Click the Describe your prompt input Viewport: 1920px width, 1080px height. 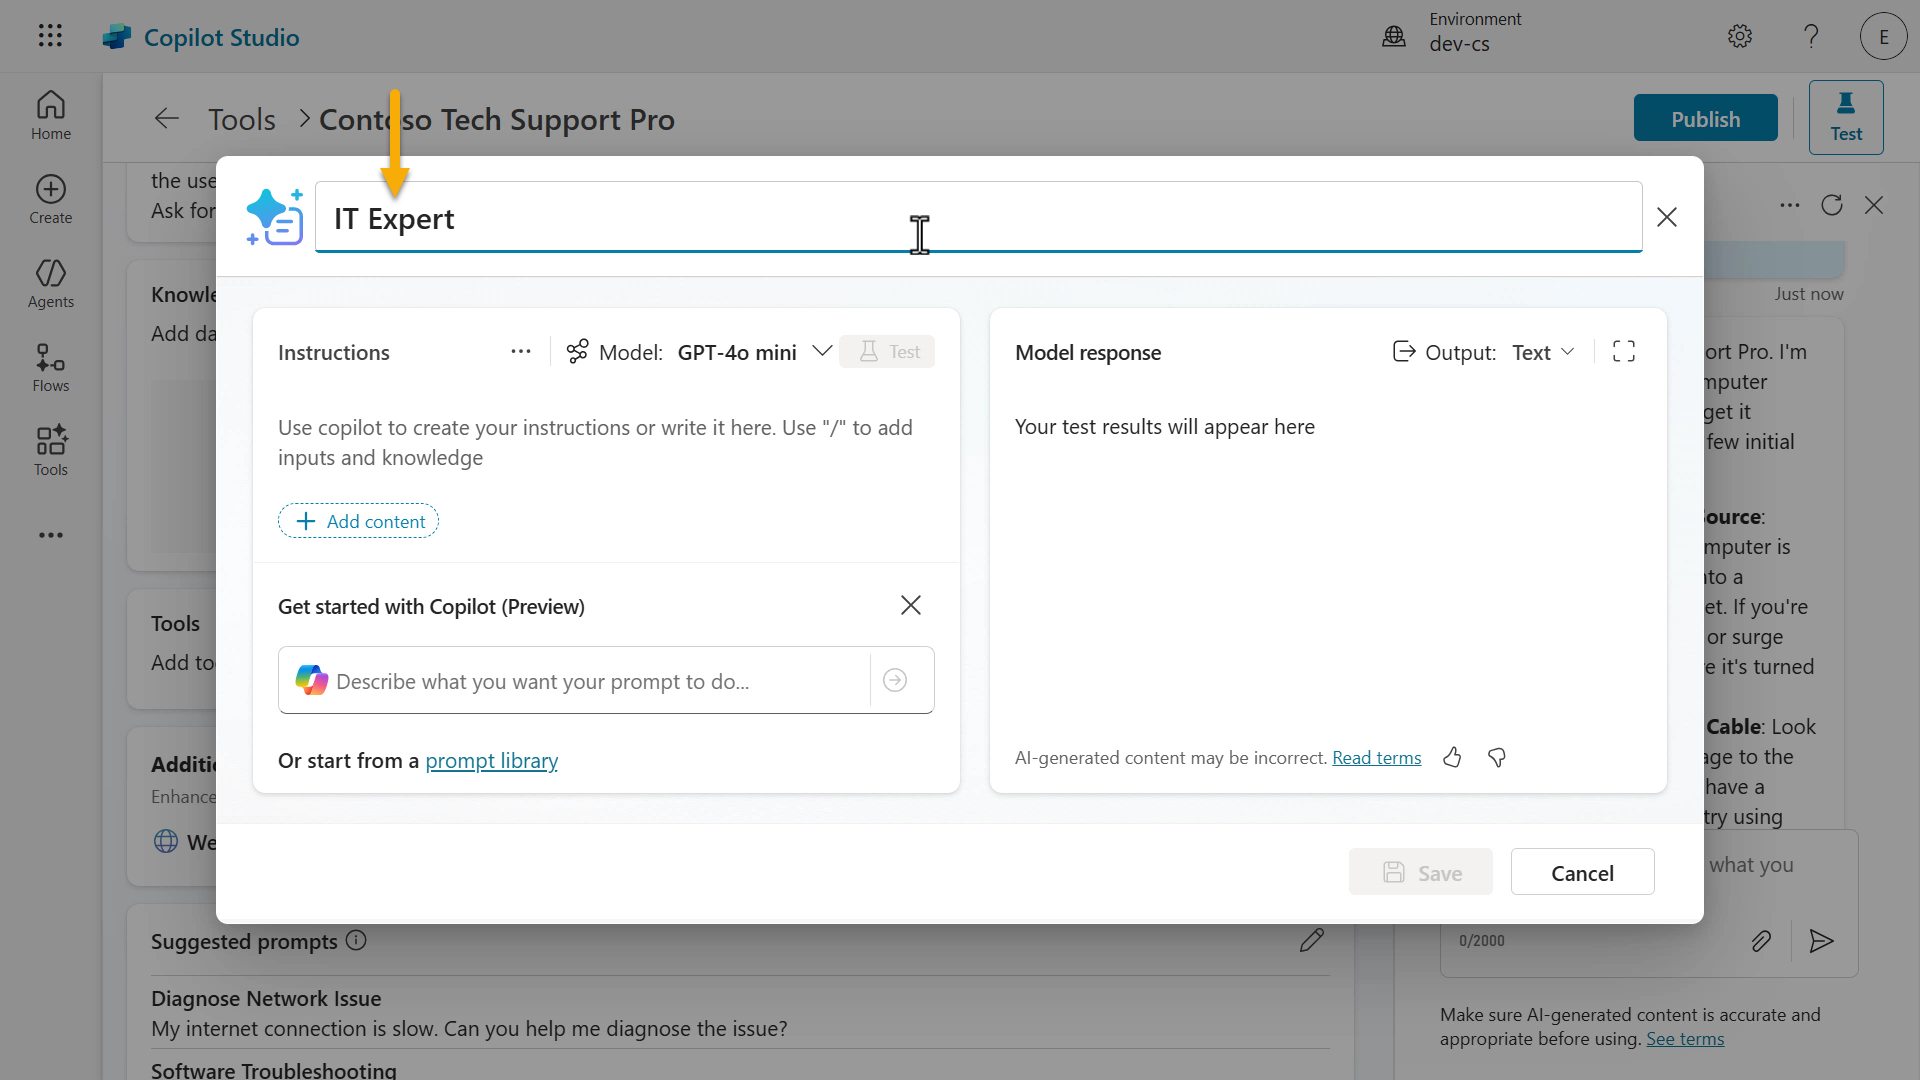(x=574, y=681)
